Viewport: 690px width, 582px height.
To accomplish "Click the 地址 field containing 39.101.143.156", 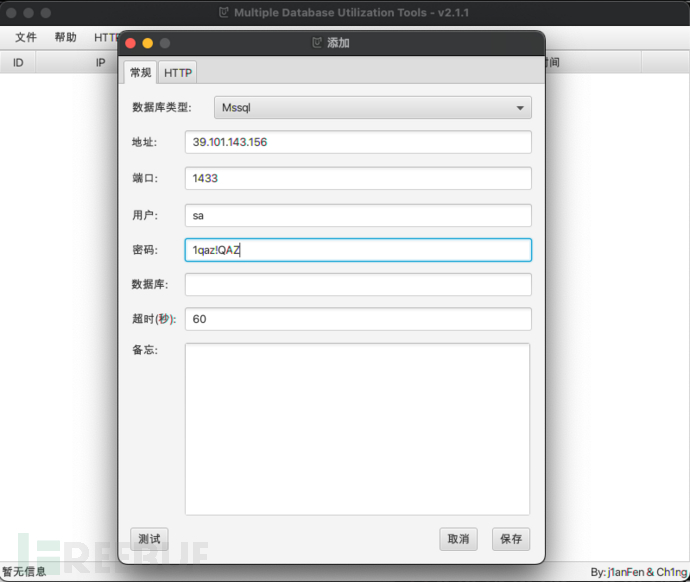I will tap(358, 142).
